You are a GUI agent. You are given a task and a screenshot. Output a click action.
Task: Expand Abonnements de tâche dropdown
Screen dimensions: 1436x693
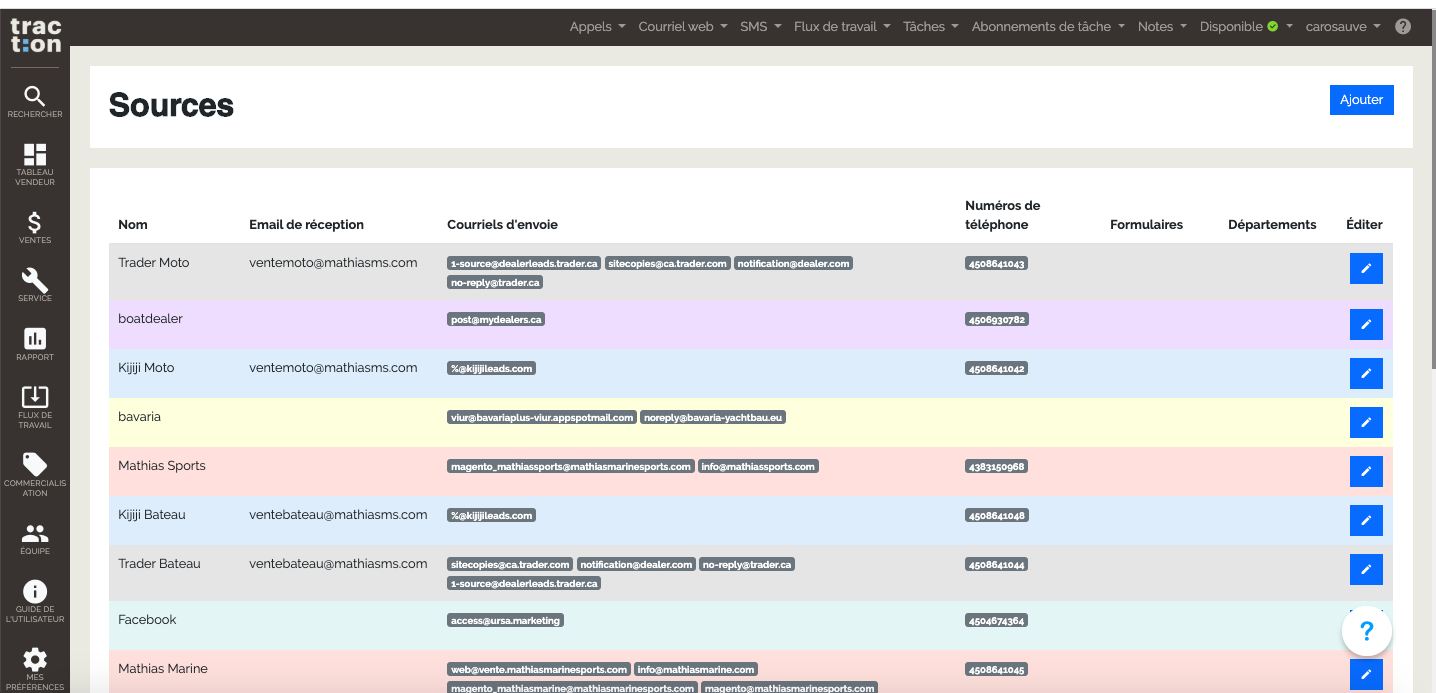tap(1048, 27)
